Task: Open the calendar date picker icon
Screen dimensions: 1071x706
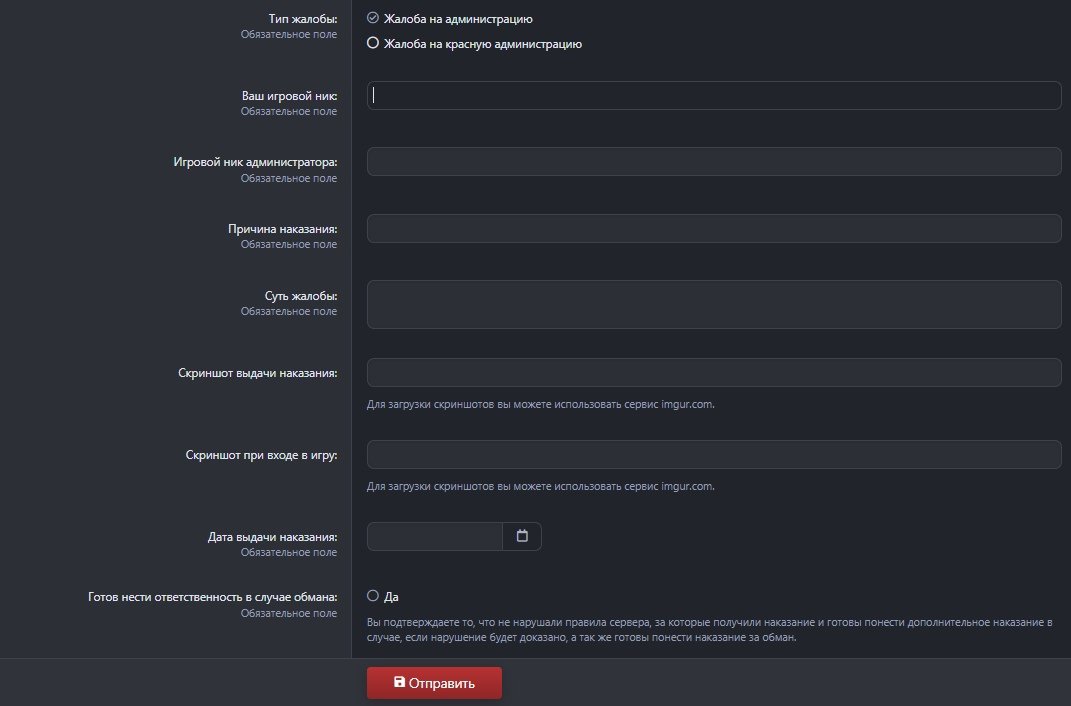Action: coord(521,536)
